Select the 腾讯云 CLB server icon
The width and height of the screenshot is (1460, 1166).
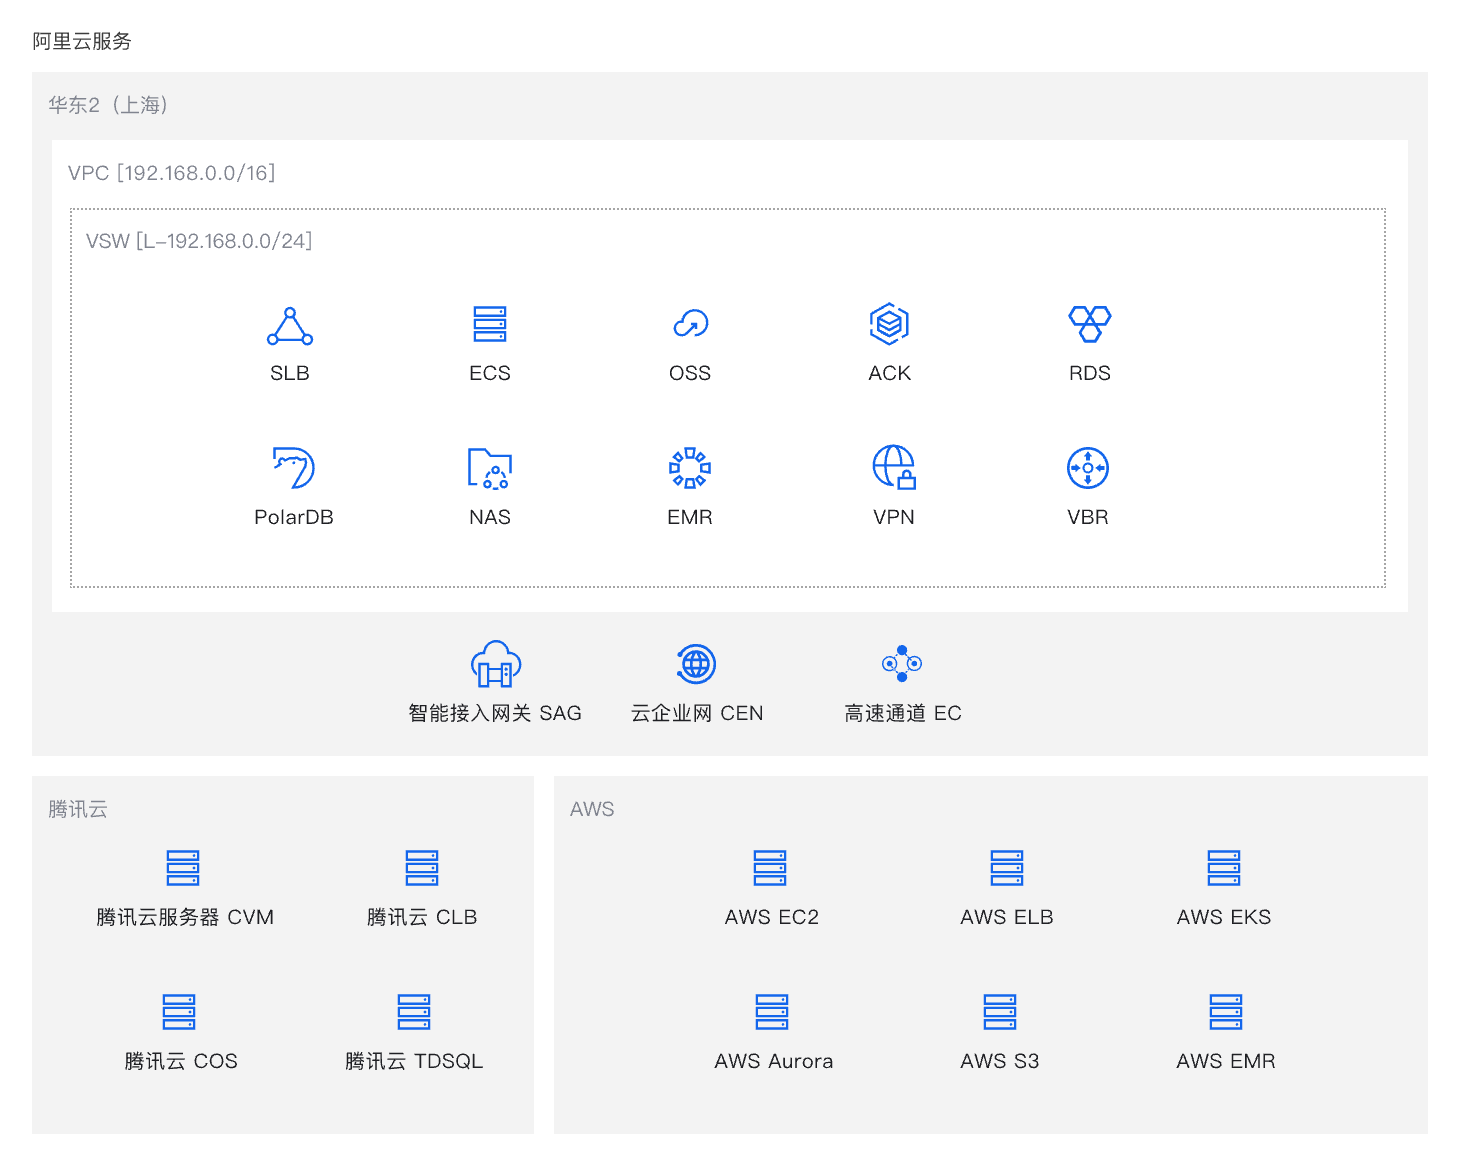click(x=422, y=868)
